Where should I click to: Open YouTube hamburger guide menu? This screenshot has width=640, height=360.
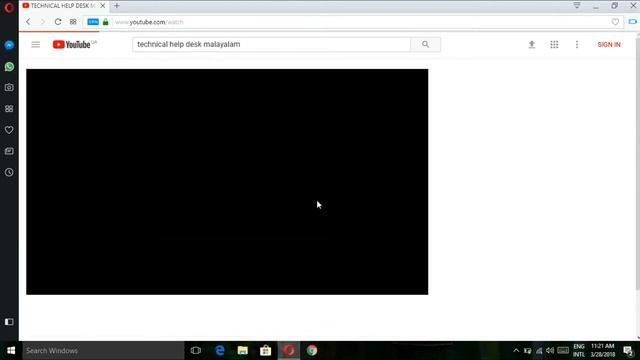pos(36,44)
